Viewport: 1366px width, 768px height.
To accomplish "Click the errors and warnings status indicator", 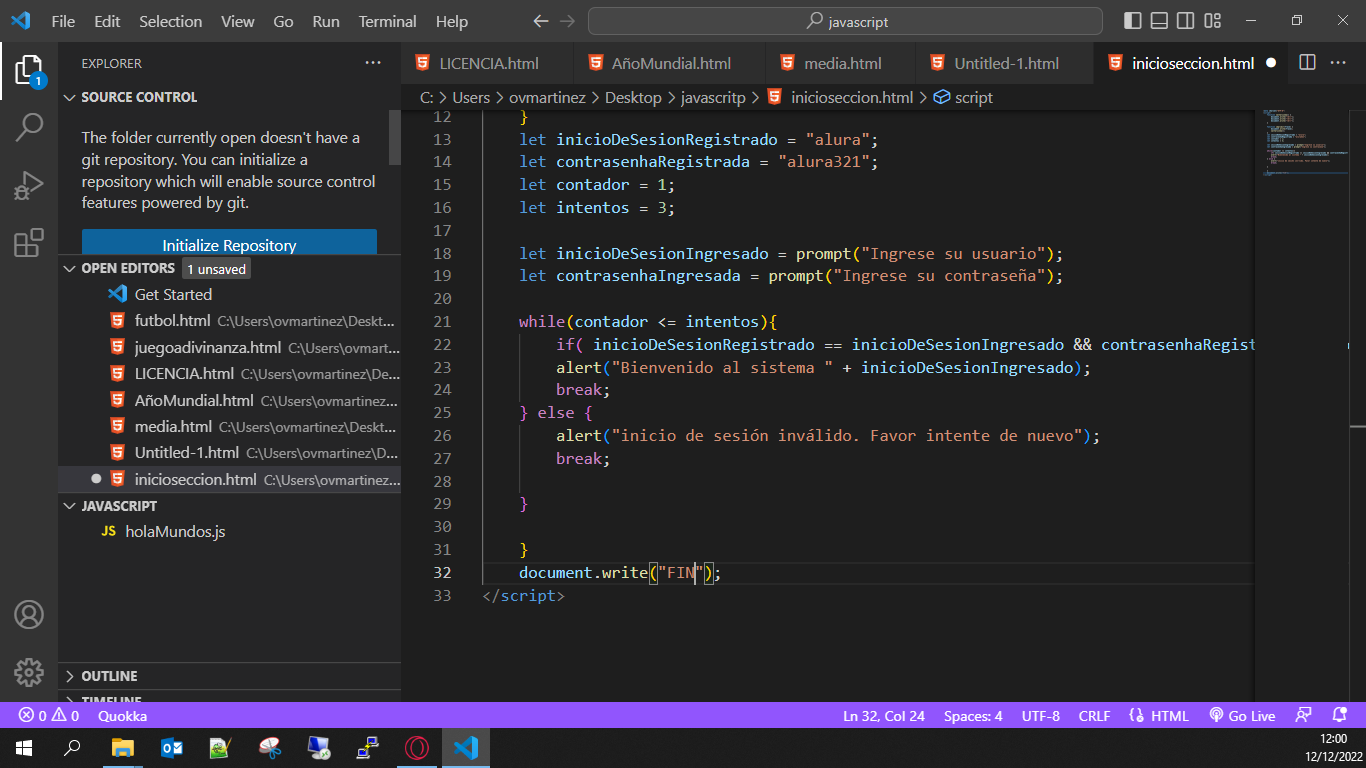I will tap(49, 716).
